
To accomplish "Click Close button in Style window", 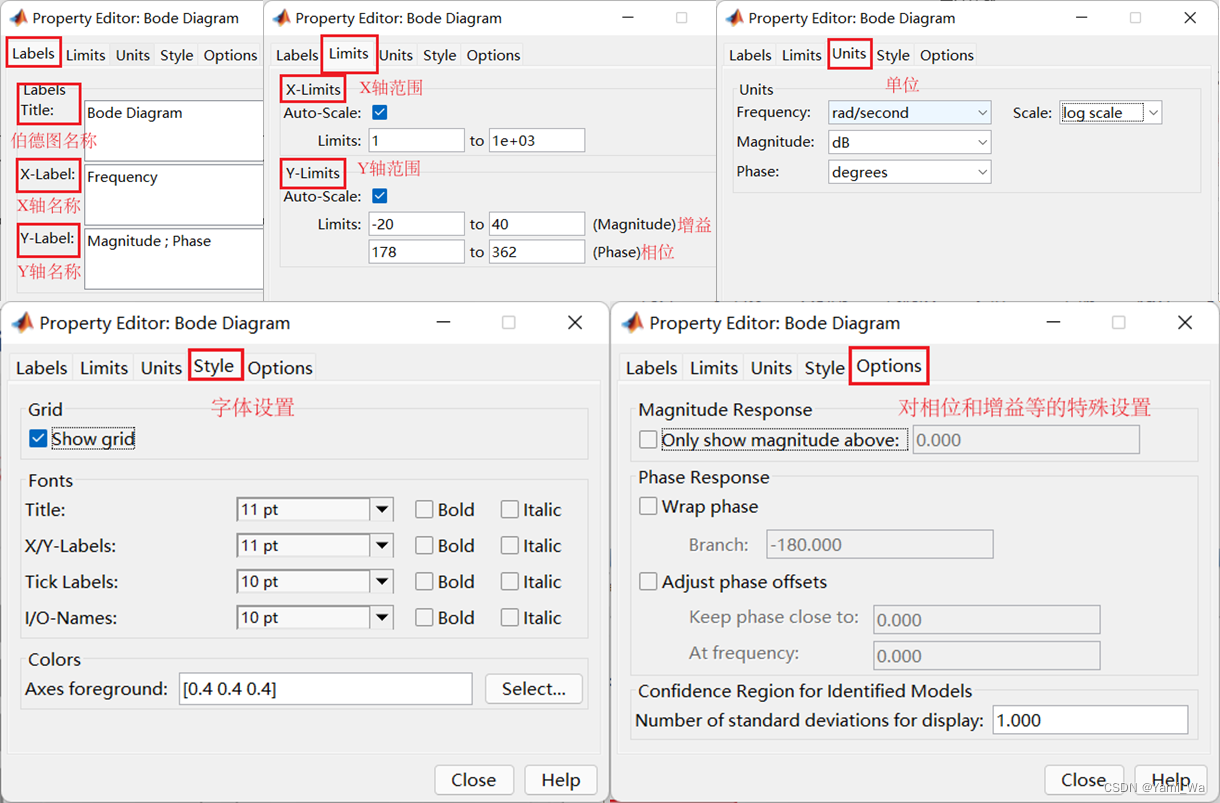I will tap(474, 780).
